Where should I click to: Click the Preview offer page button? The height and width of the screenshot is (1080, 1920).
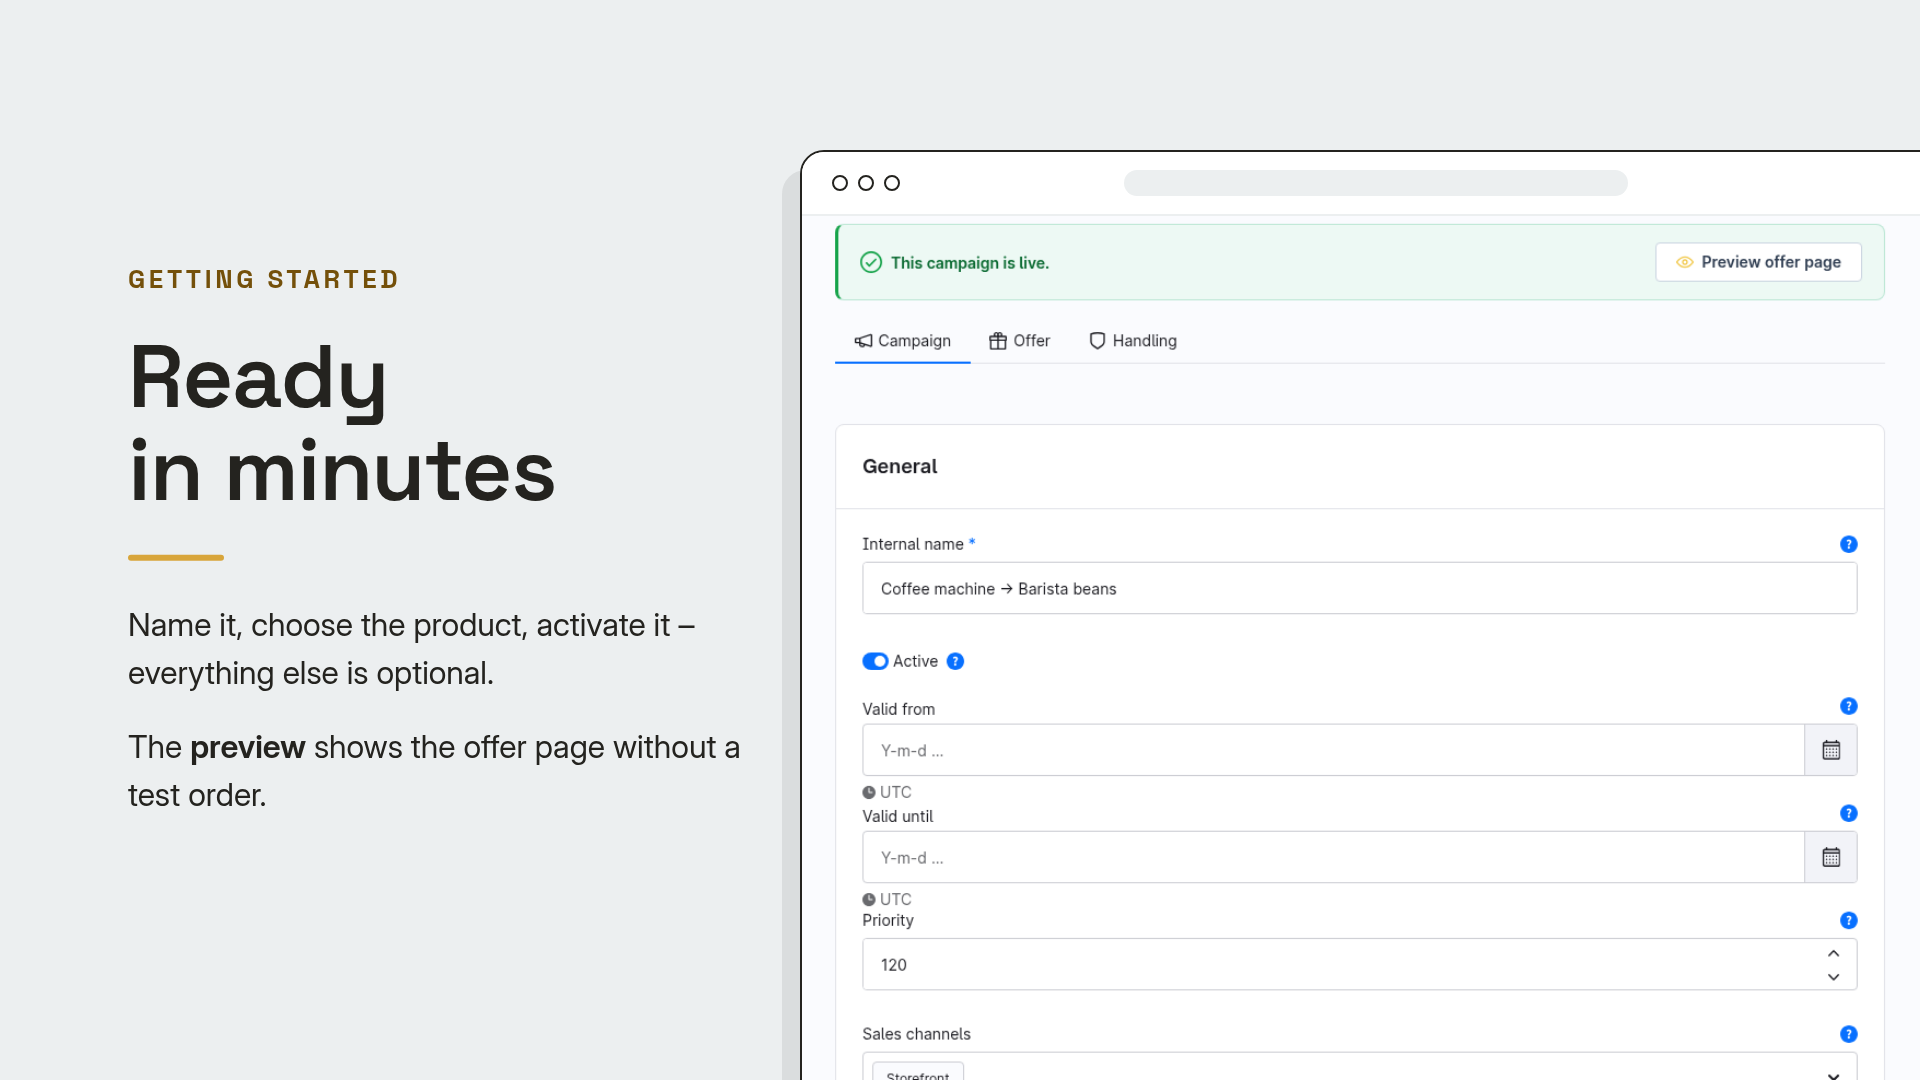[x=1758, y=262]
